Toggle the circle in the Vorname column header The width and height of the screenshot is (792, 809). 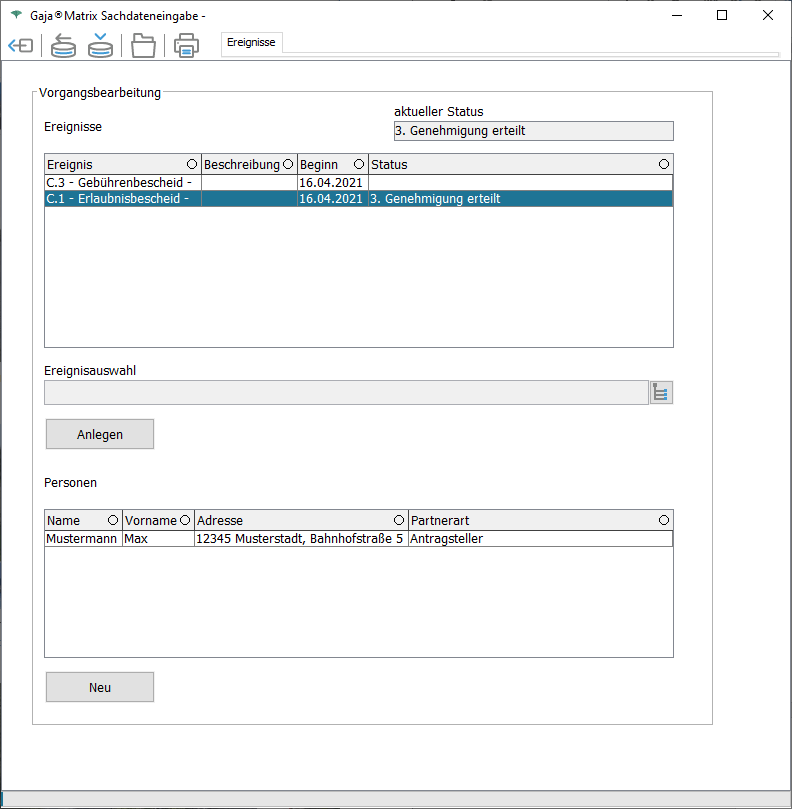[184, 521]
